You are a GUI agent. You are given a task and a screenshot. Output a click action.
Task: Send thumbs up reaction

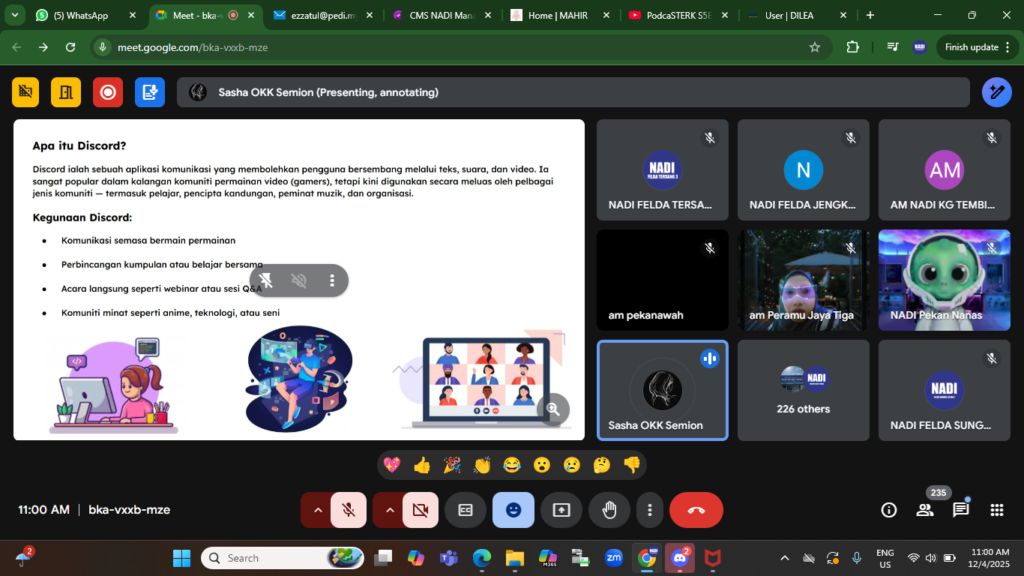click(422, 465)
